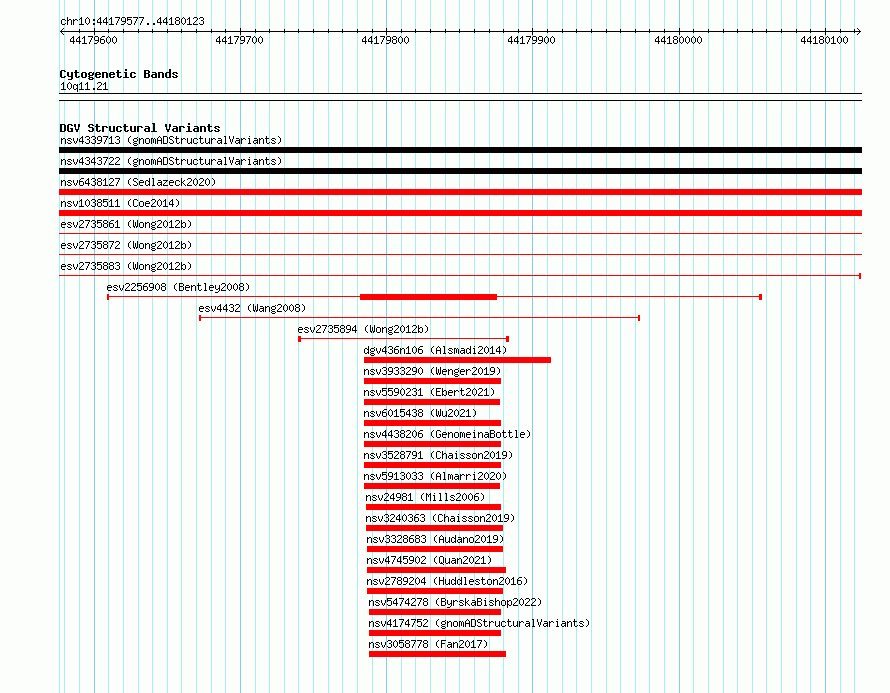The width and height of the screenshot is (890, 693).
Task: Open nsv3933290 (Wenger2019) variant
Action: pyautogui.click(x=432, y=371)
